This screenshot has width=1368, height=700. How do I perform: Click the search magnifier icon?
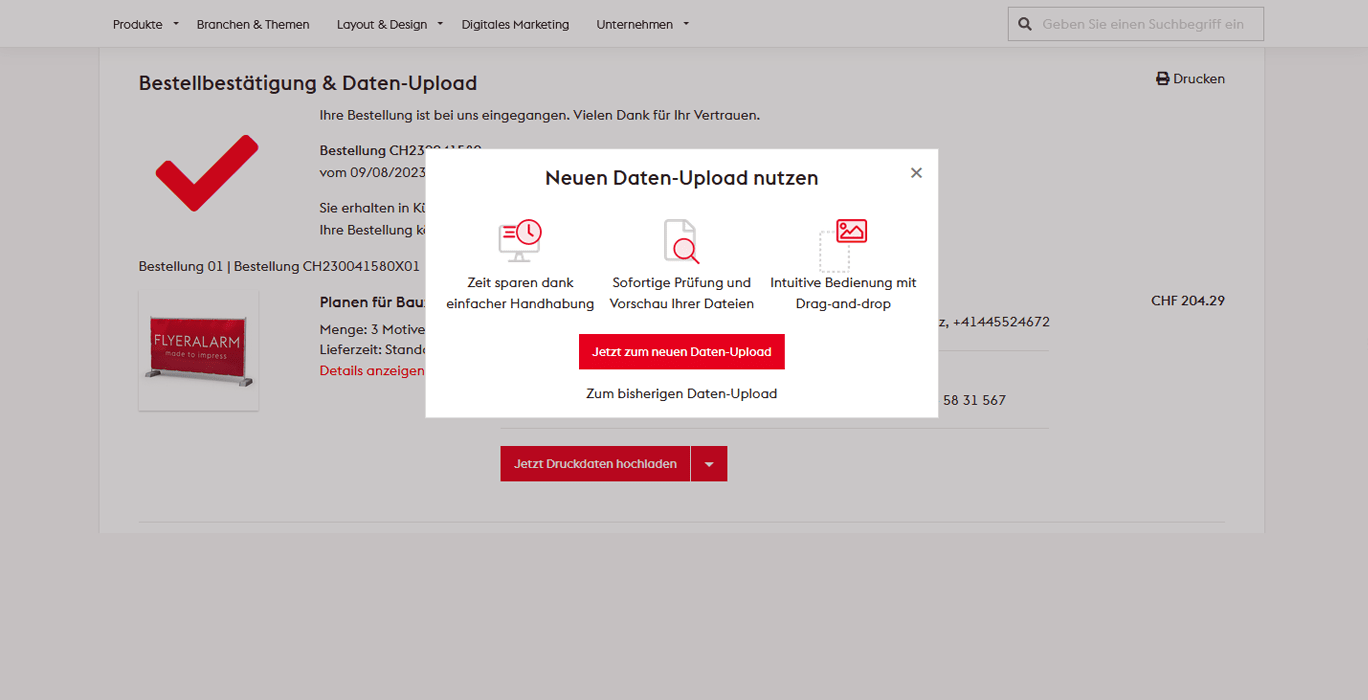[1025, 24]
